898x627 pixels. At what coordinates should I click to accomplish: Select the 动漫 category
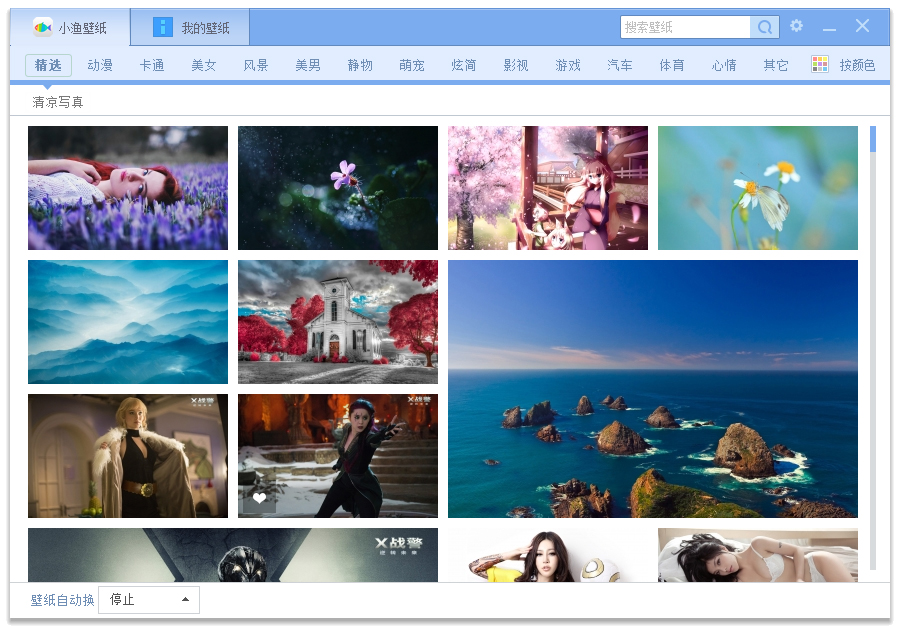coord(100,65)
